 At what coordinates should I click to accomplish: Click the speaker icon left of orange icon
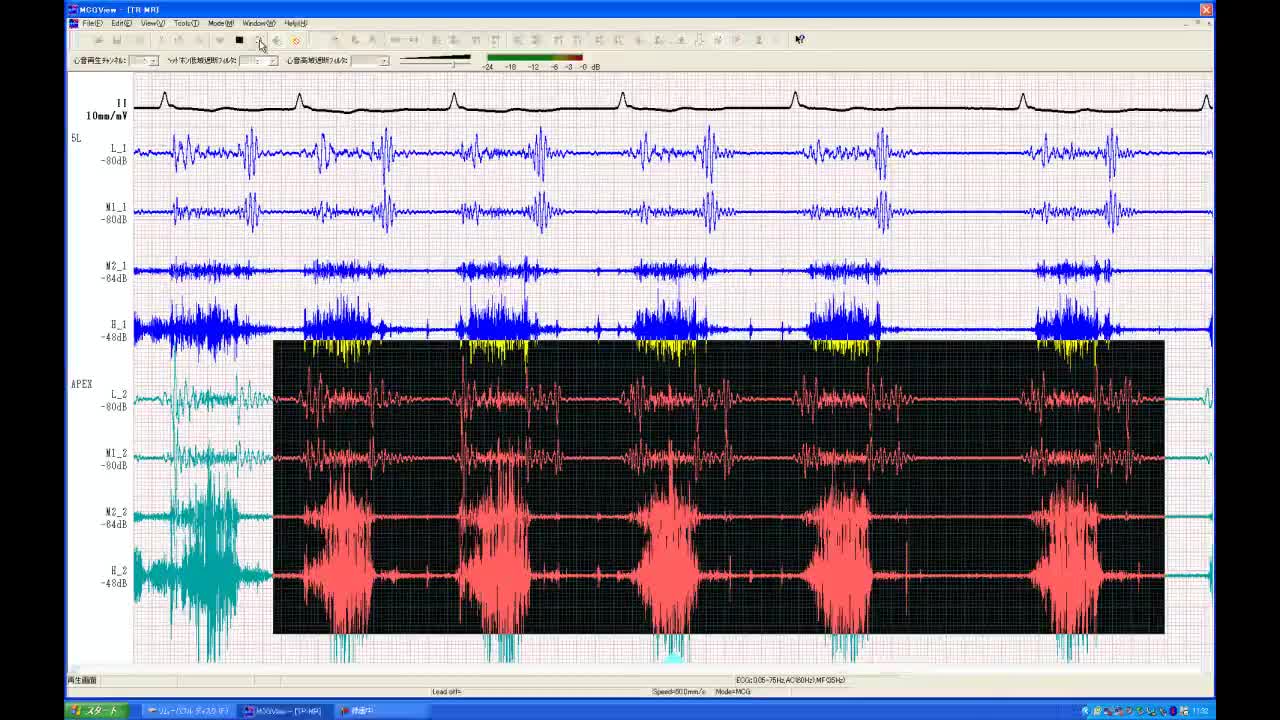click(x=277, y=40)
